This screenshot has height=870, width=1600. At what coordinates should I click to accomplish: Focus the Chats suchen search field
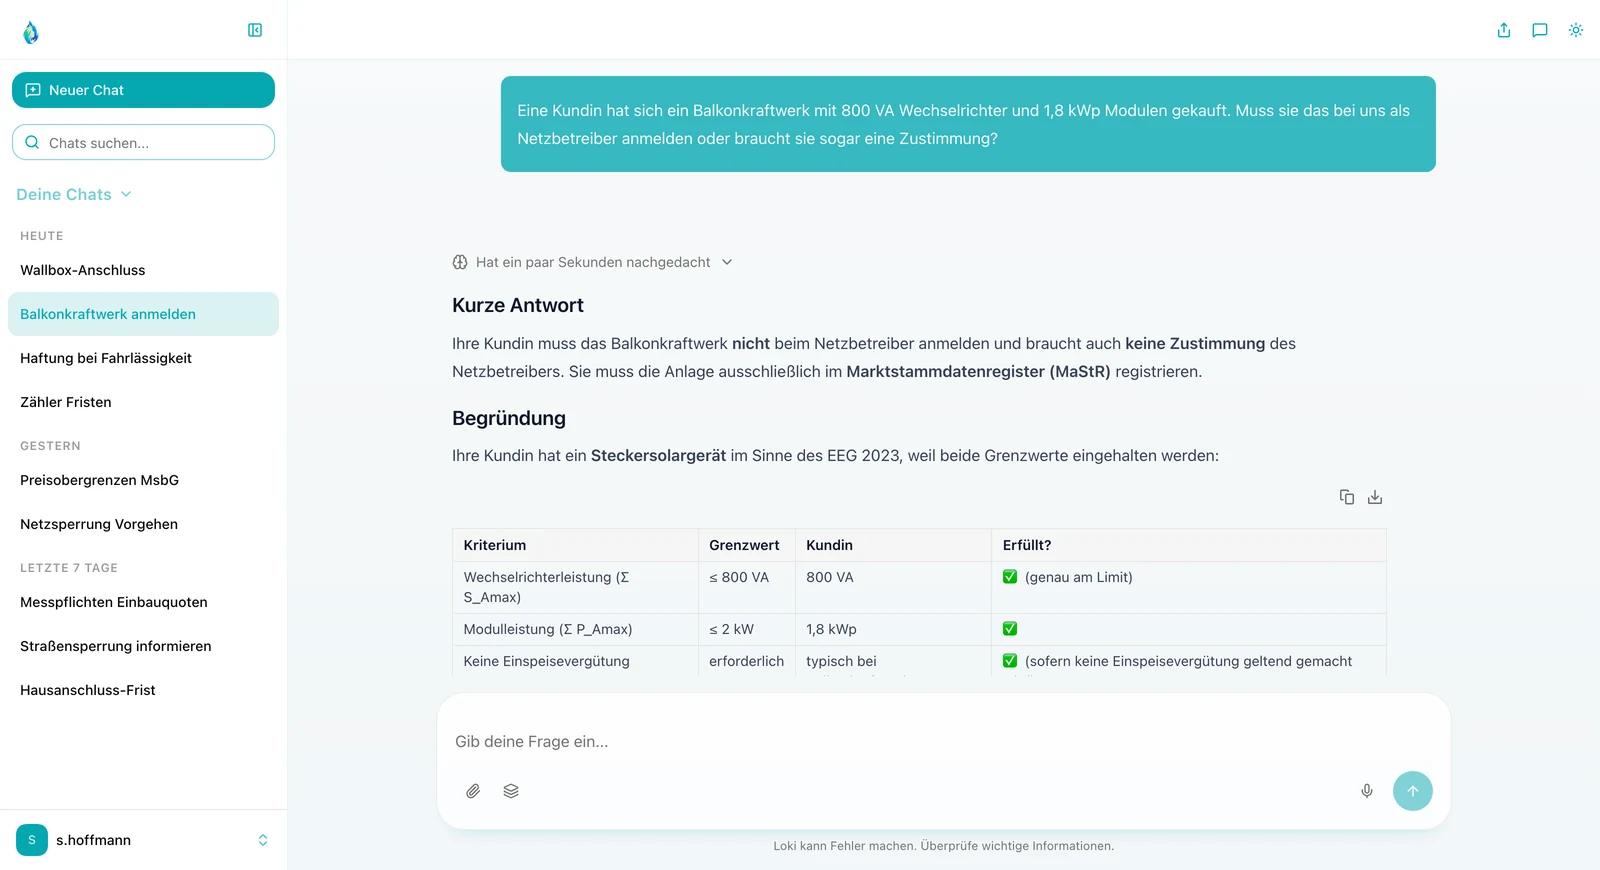click(143, 142)
